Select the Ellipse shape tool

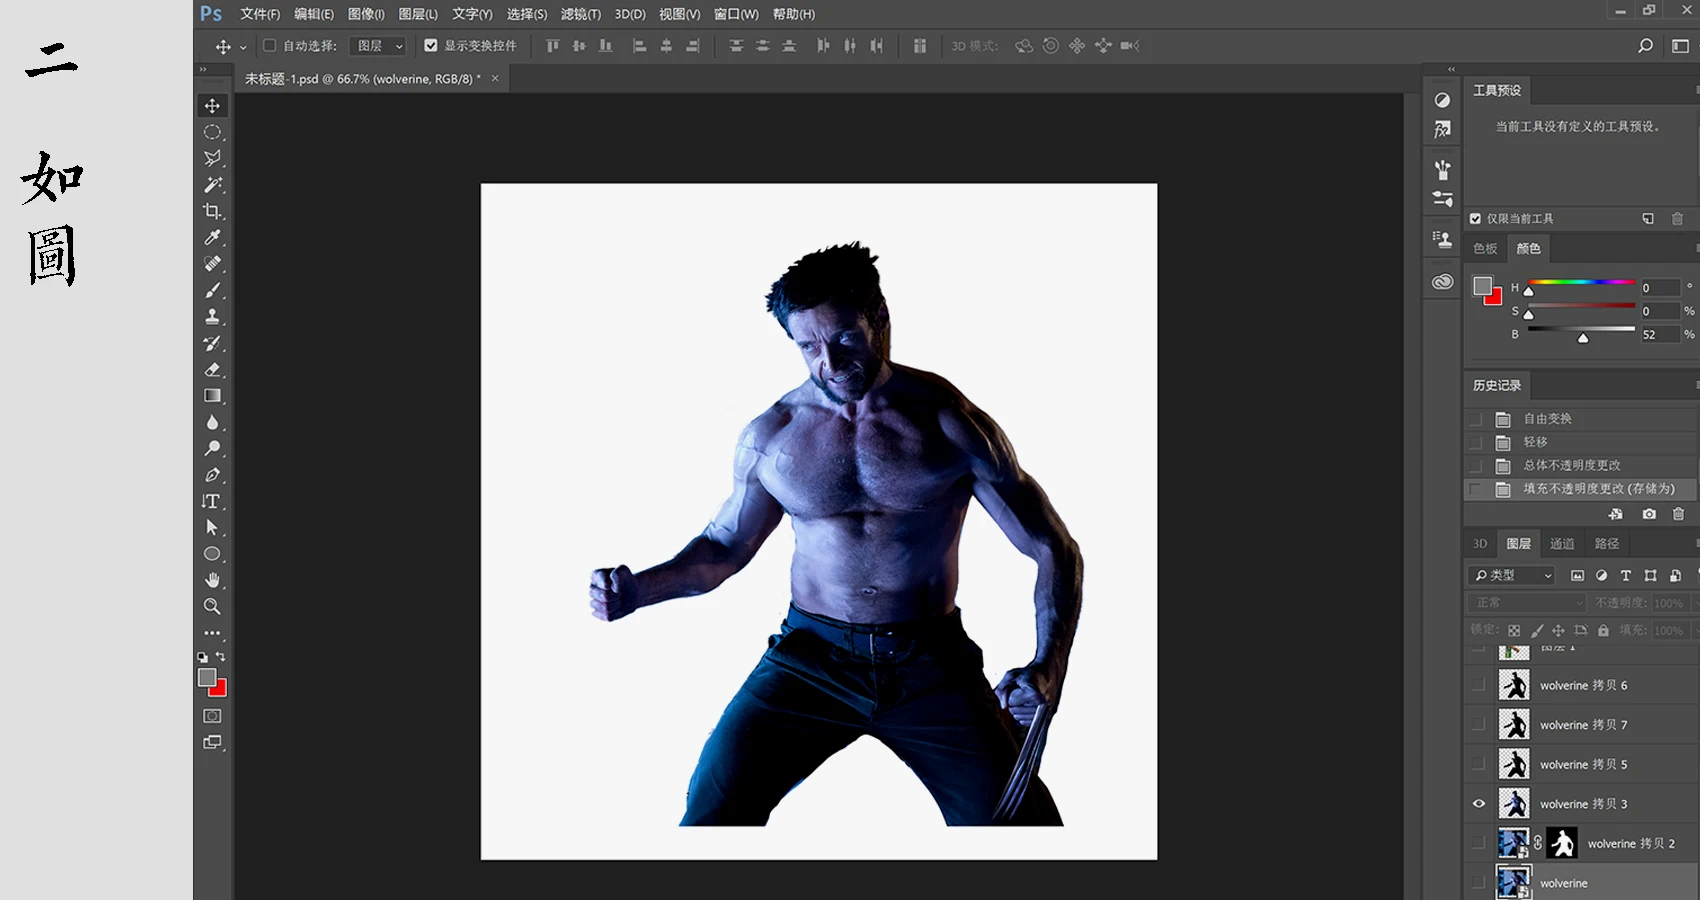[x=212, y=554]
